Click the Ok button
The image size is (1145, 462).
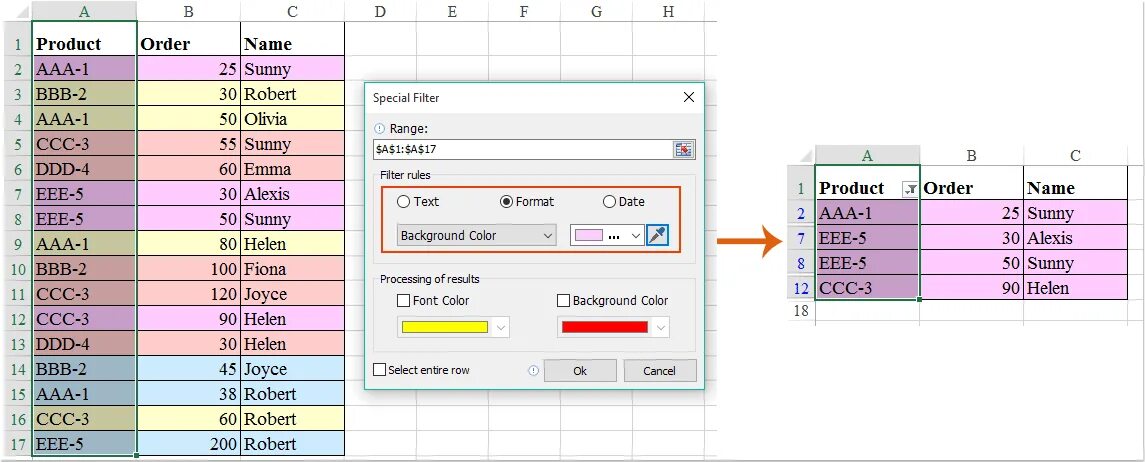point(580,371)
